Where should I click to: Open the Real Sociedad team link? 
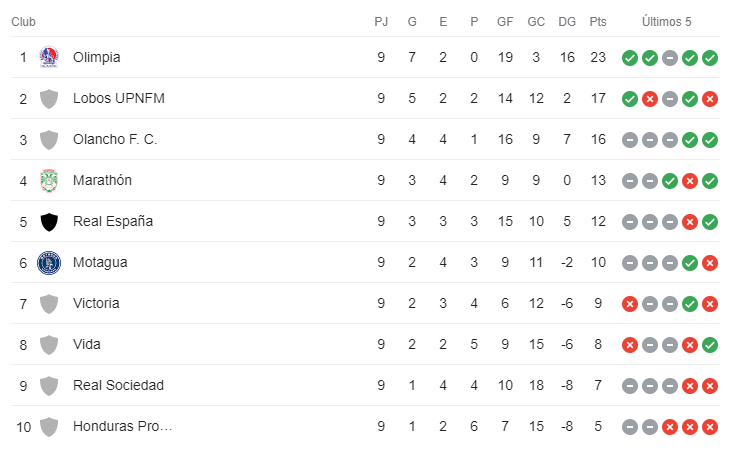(118, 385)
